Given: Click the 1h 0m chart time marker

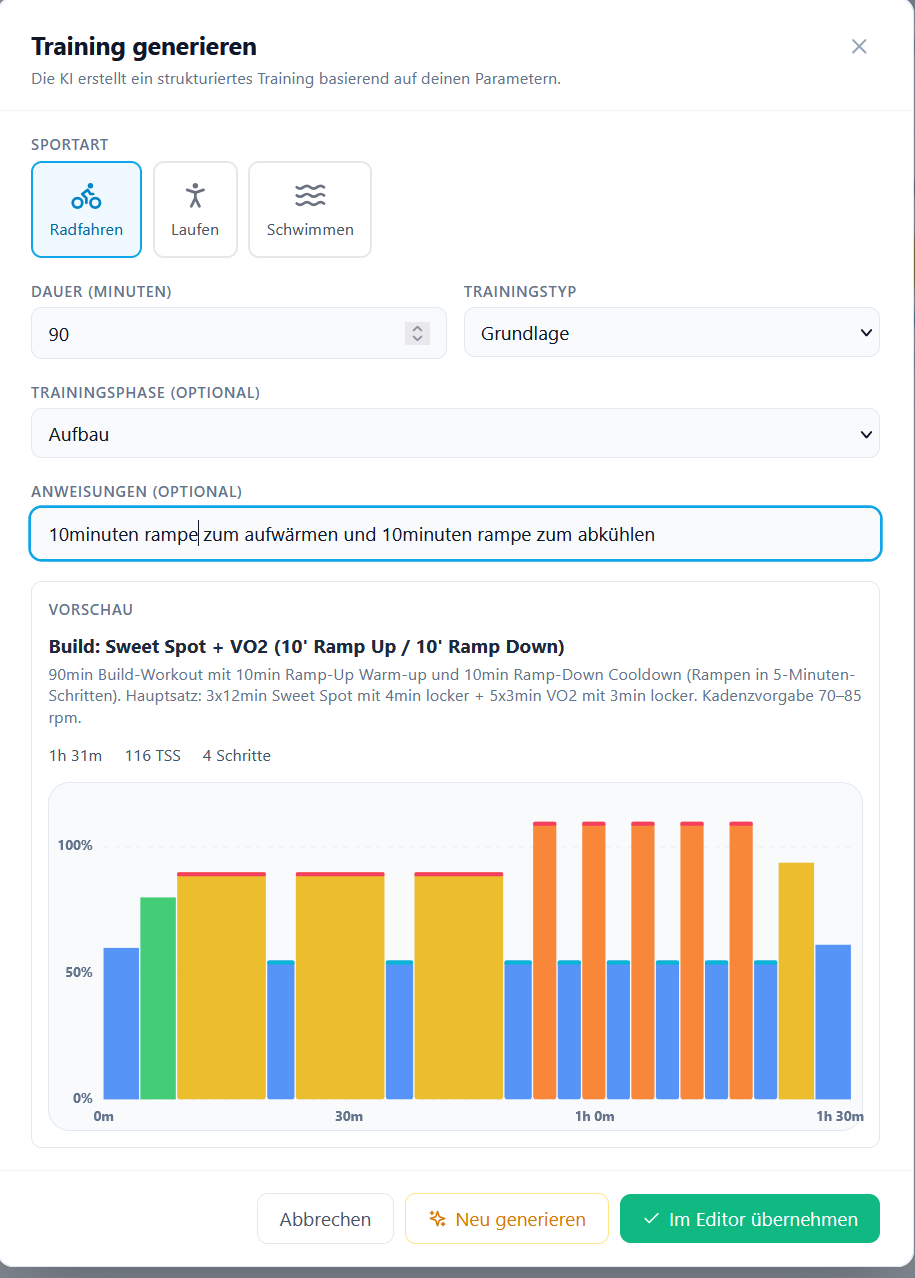Looking at the screenshot, I should 594,1116.
